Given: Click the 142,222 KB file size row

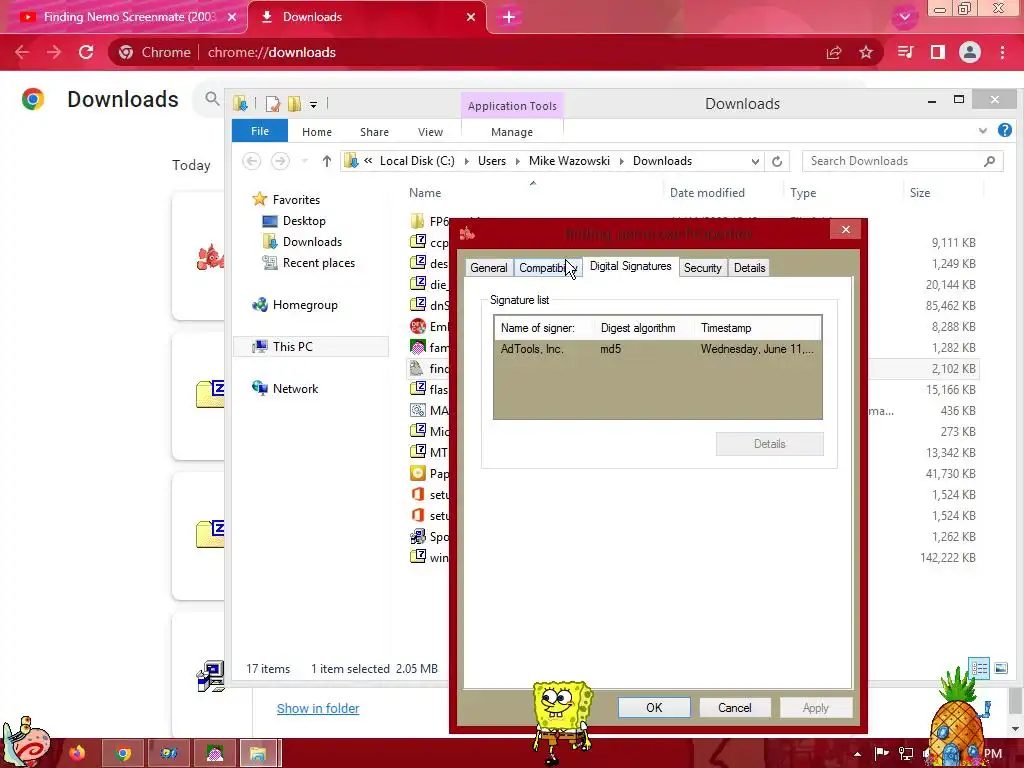Looking at the screenshot, I should point(948,558).
